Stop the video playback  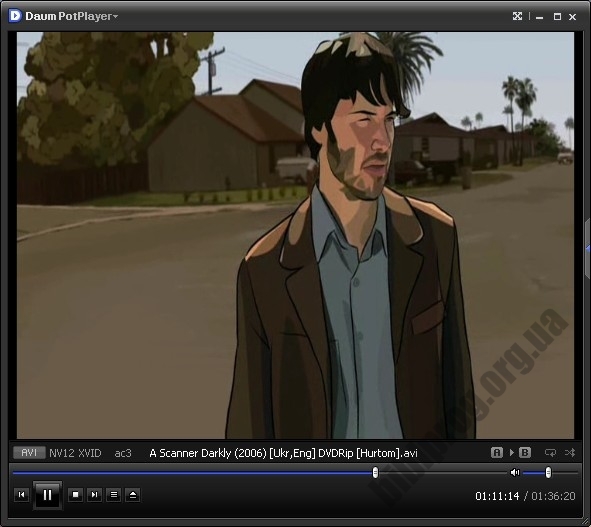coord(75,495)
